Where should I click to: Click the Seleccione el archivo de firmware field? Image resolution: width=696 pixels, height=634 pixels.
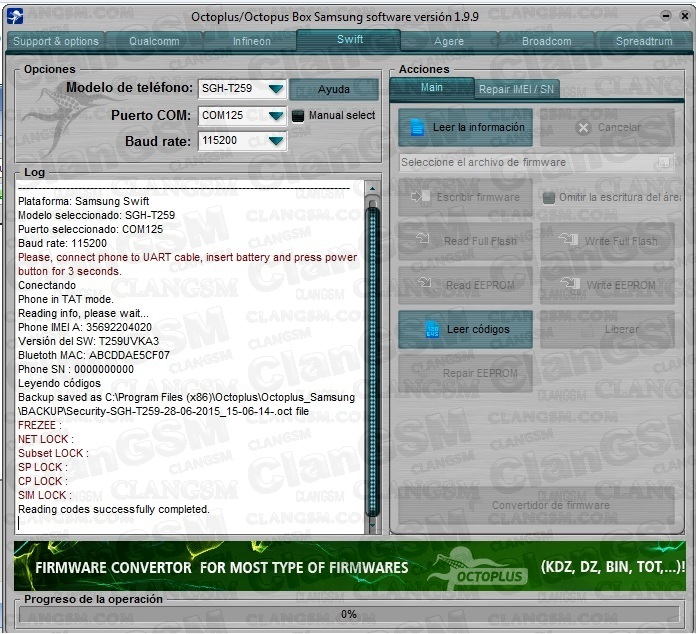[x=536, y=162]
